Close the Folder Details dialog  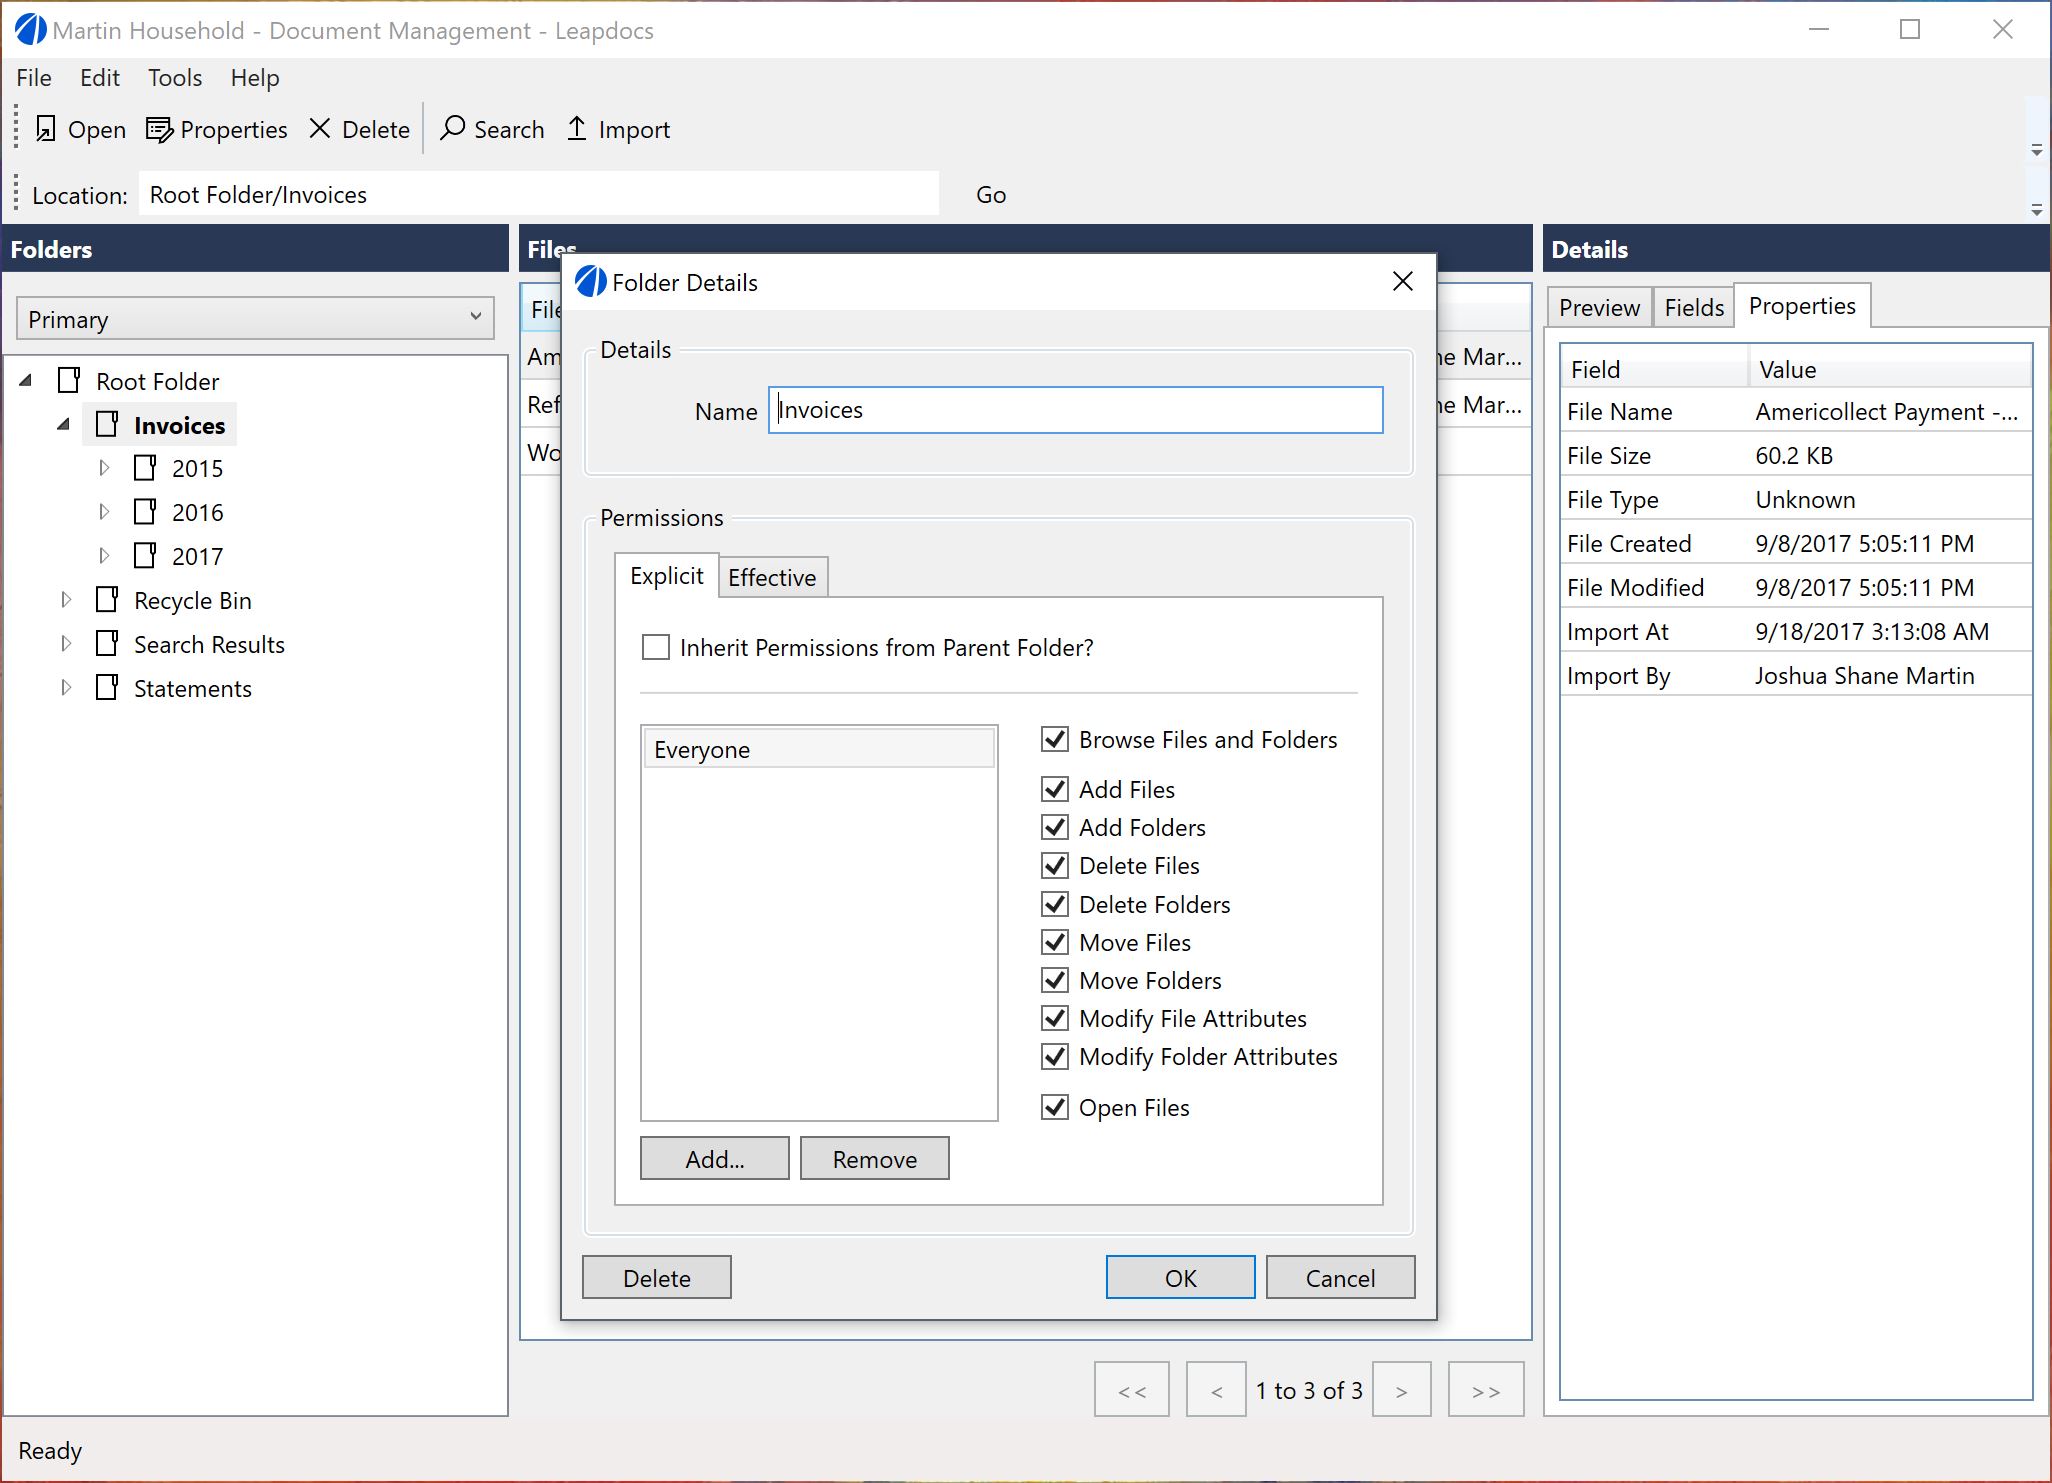click(x=1403, y=282)
